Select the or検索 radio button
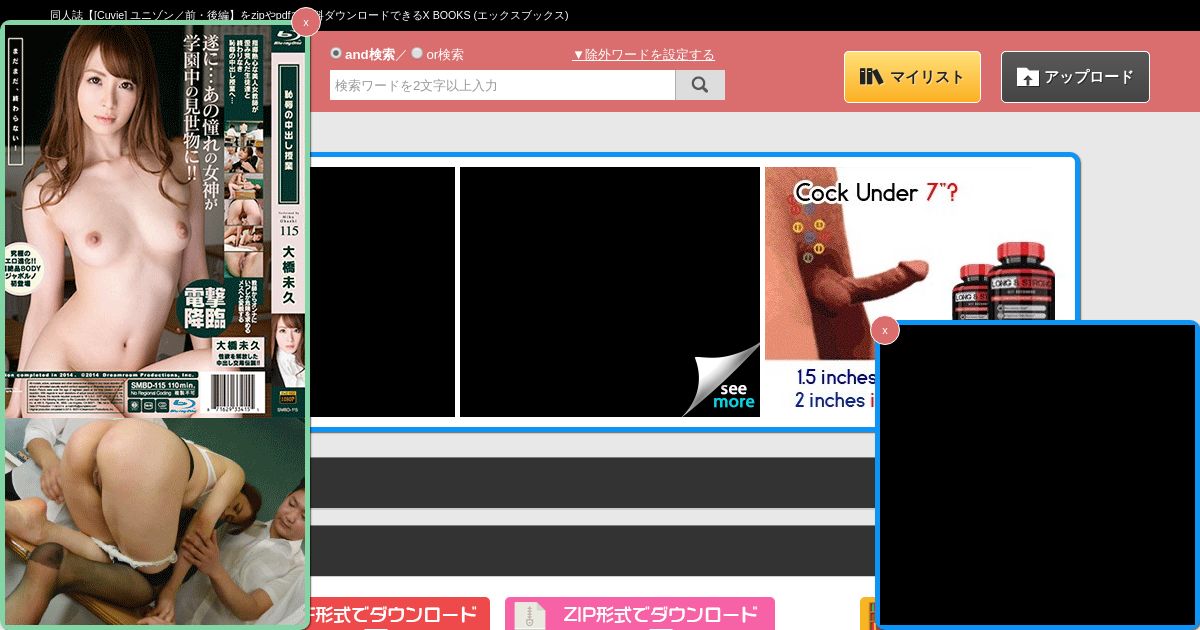The width and height of the screenshot is (1200, 630). pos(417,53)
